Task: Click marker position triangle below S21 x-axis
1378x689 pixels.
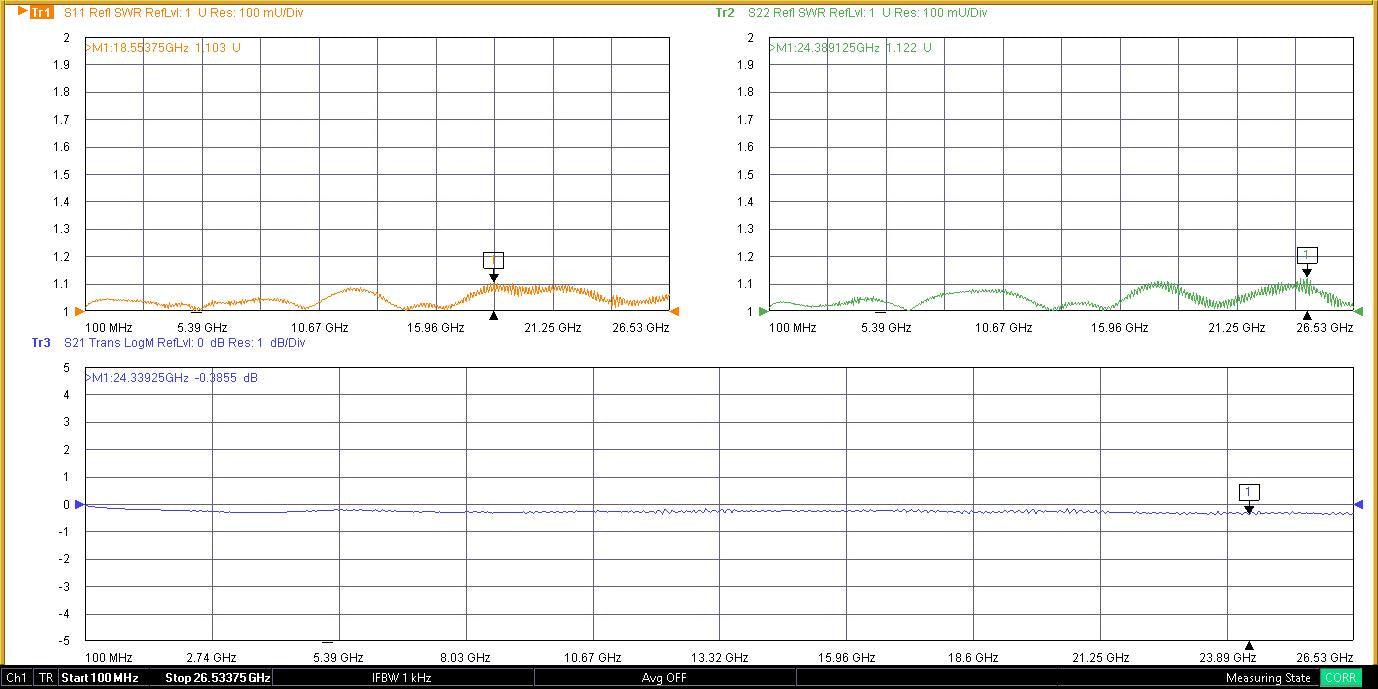Action: click(x=1248, y=645)
